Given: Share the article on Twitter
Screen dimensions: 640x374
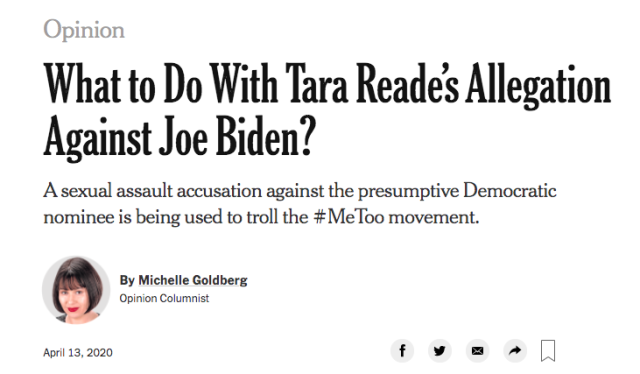Looking at the screenshot, I should pos(440,351).
